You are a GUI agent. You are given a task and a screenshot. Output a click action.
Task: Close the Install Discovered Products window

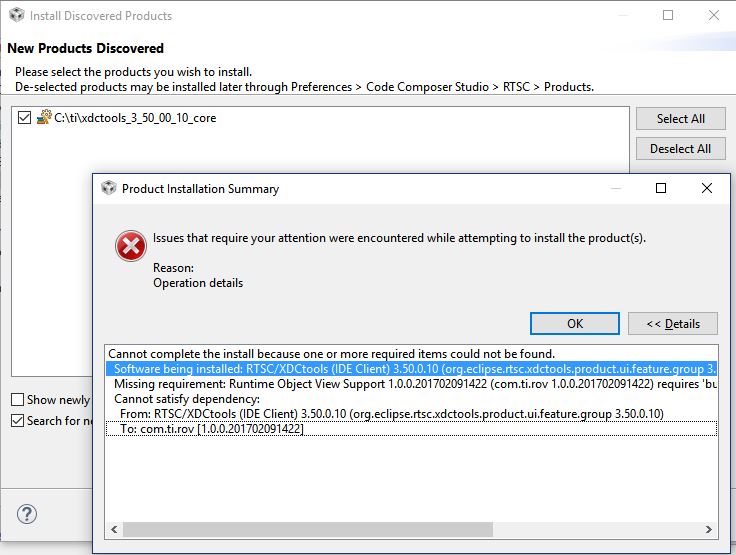pos(713,15)
